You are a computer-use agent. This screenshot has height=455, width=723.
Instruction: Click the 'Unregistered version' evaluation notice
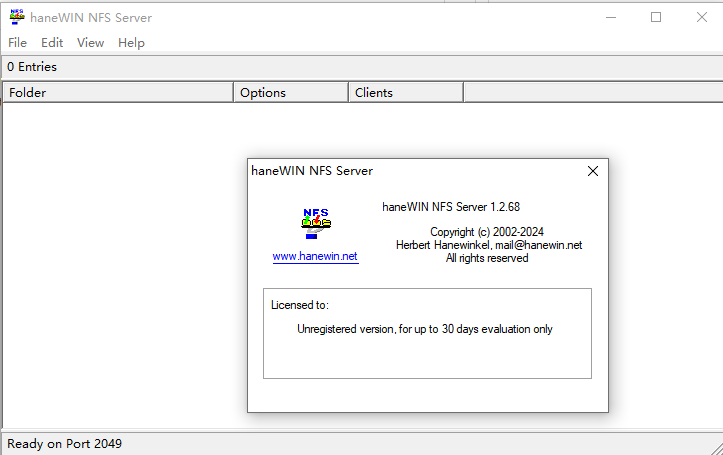[x=425, y=329]
